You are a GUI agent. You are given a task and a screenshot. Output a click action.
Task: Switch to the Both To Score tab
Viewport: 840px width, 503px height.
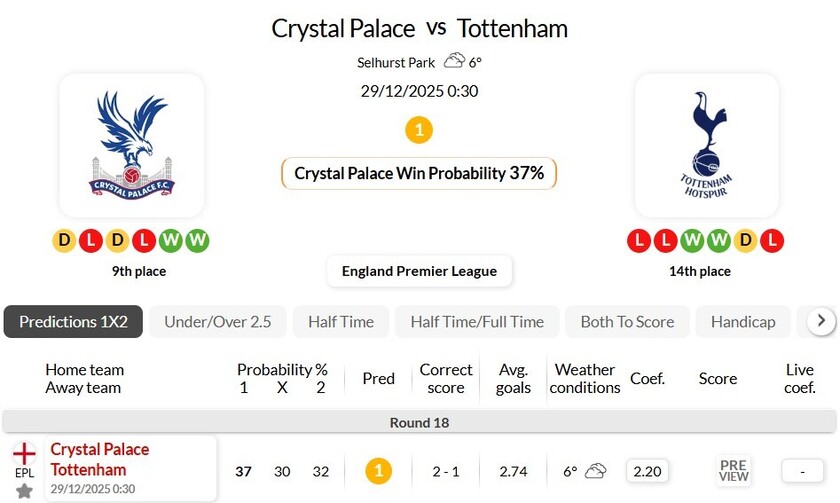[x=627, y=321]
